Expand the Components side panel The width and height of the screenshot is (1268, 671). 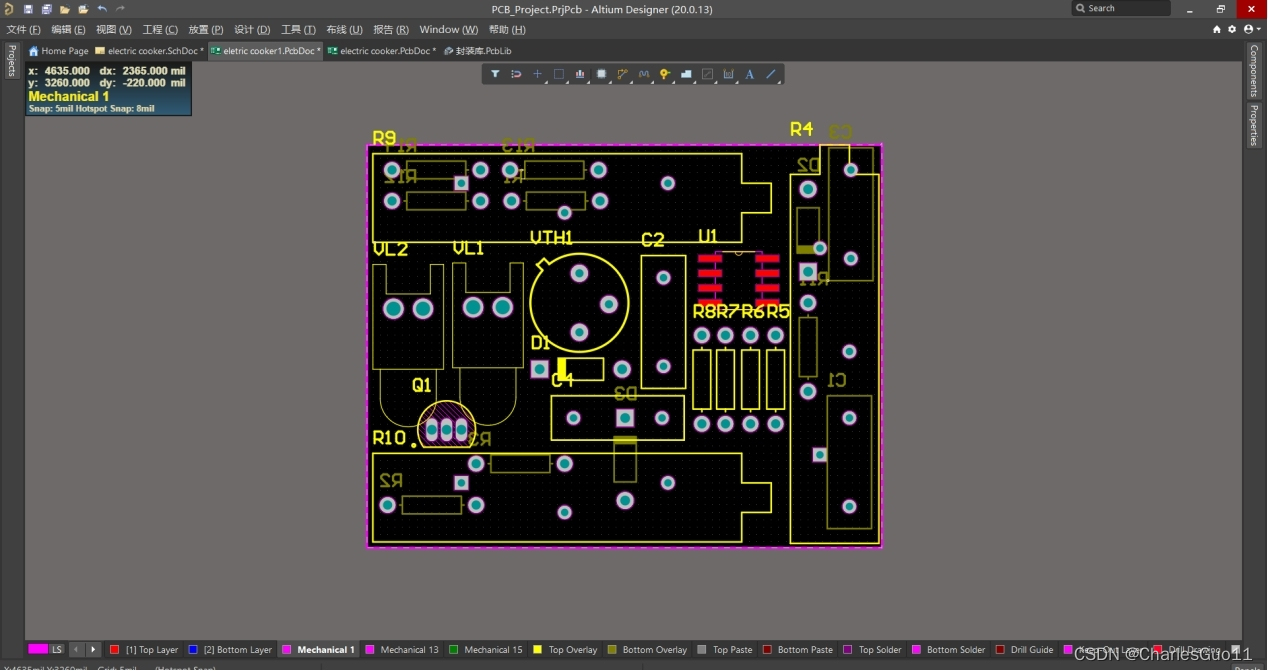click(1254, 70)
